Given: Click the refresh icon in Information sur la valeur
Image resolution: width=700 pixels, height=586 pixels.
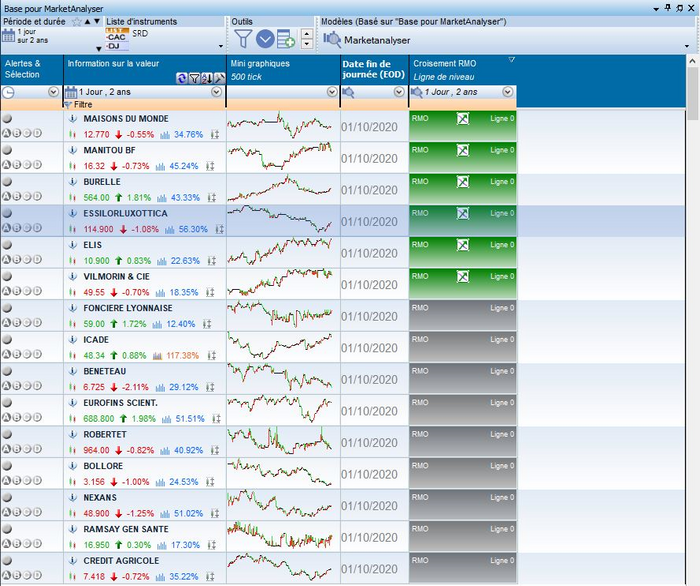Looking at the screenshot, I should pos(182,78).
